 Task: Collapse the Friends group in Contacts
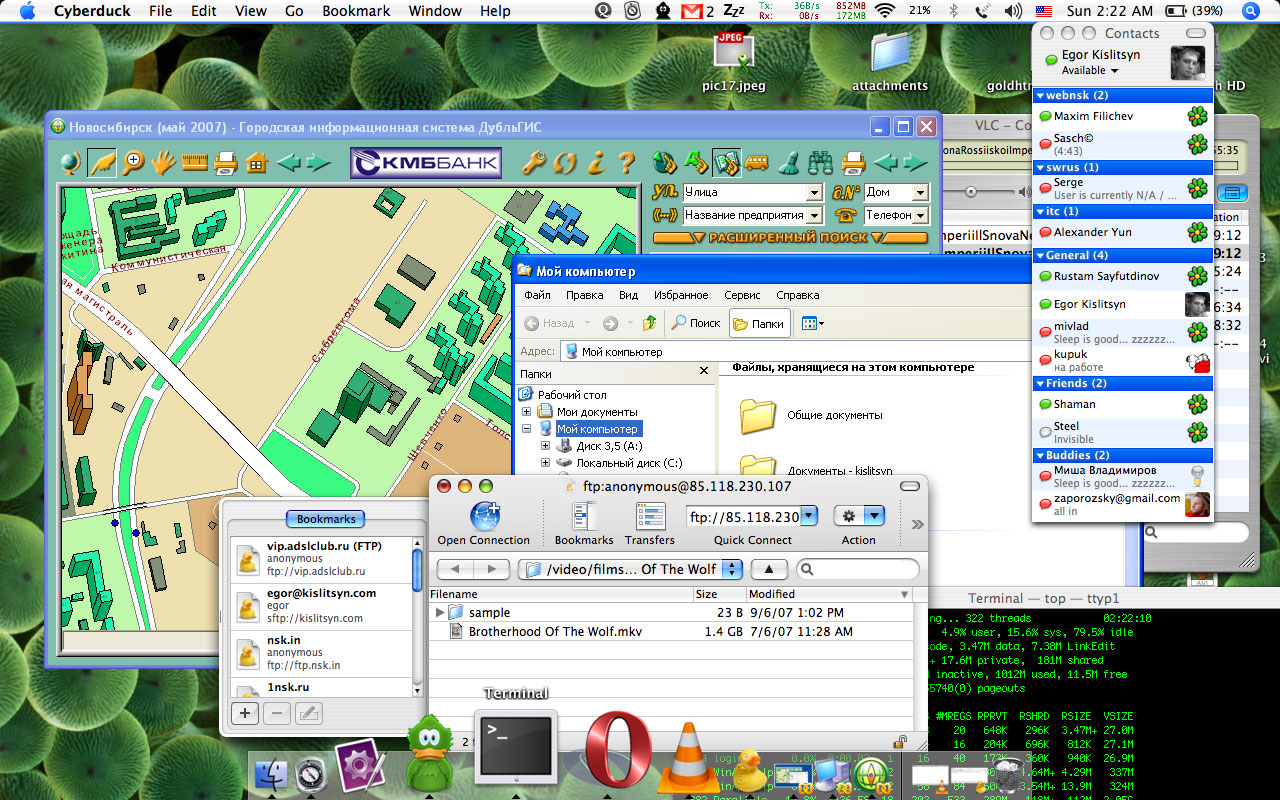click(x=1041, y=384)
